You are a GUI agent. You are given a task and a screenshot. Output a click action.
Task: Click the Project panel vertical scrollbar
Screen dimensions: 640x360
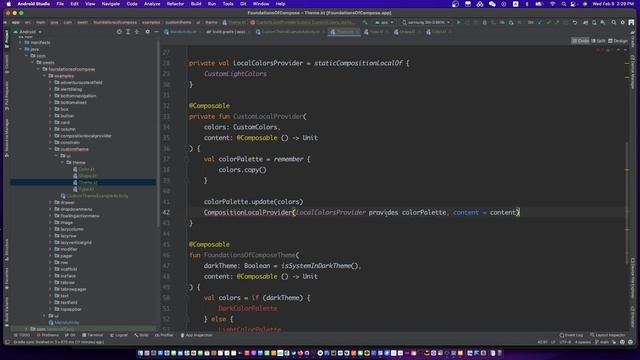[x=158, y=133]
